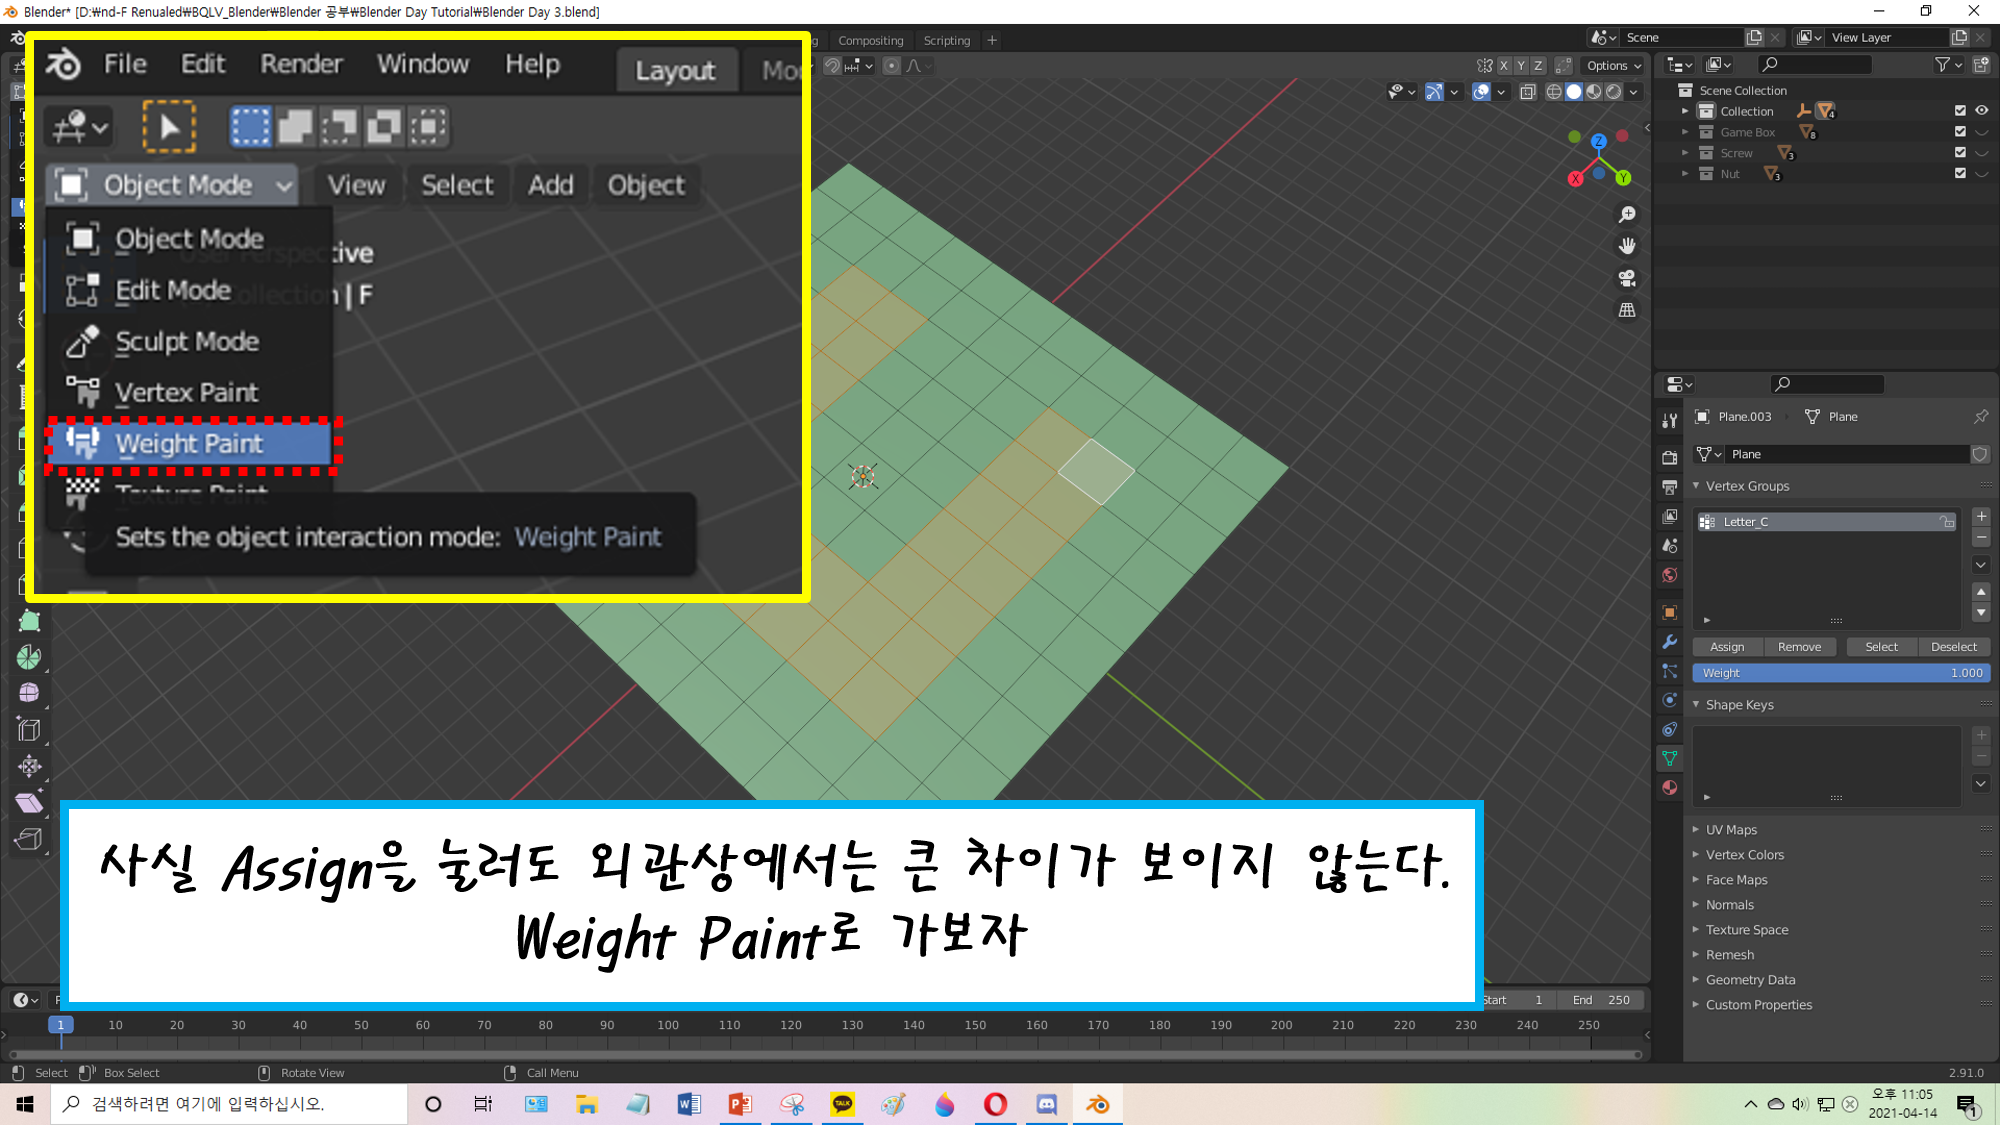This screenshot has width=2000, height=1125.
Task: Open the Modifier properties wrench tab
Action: point(1669,642)
